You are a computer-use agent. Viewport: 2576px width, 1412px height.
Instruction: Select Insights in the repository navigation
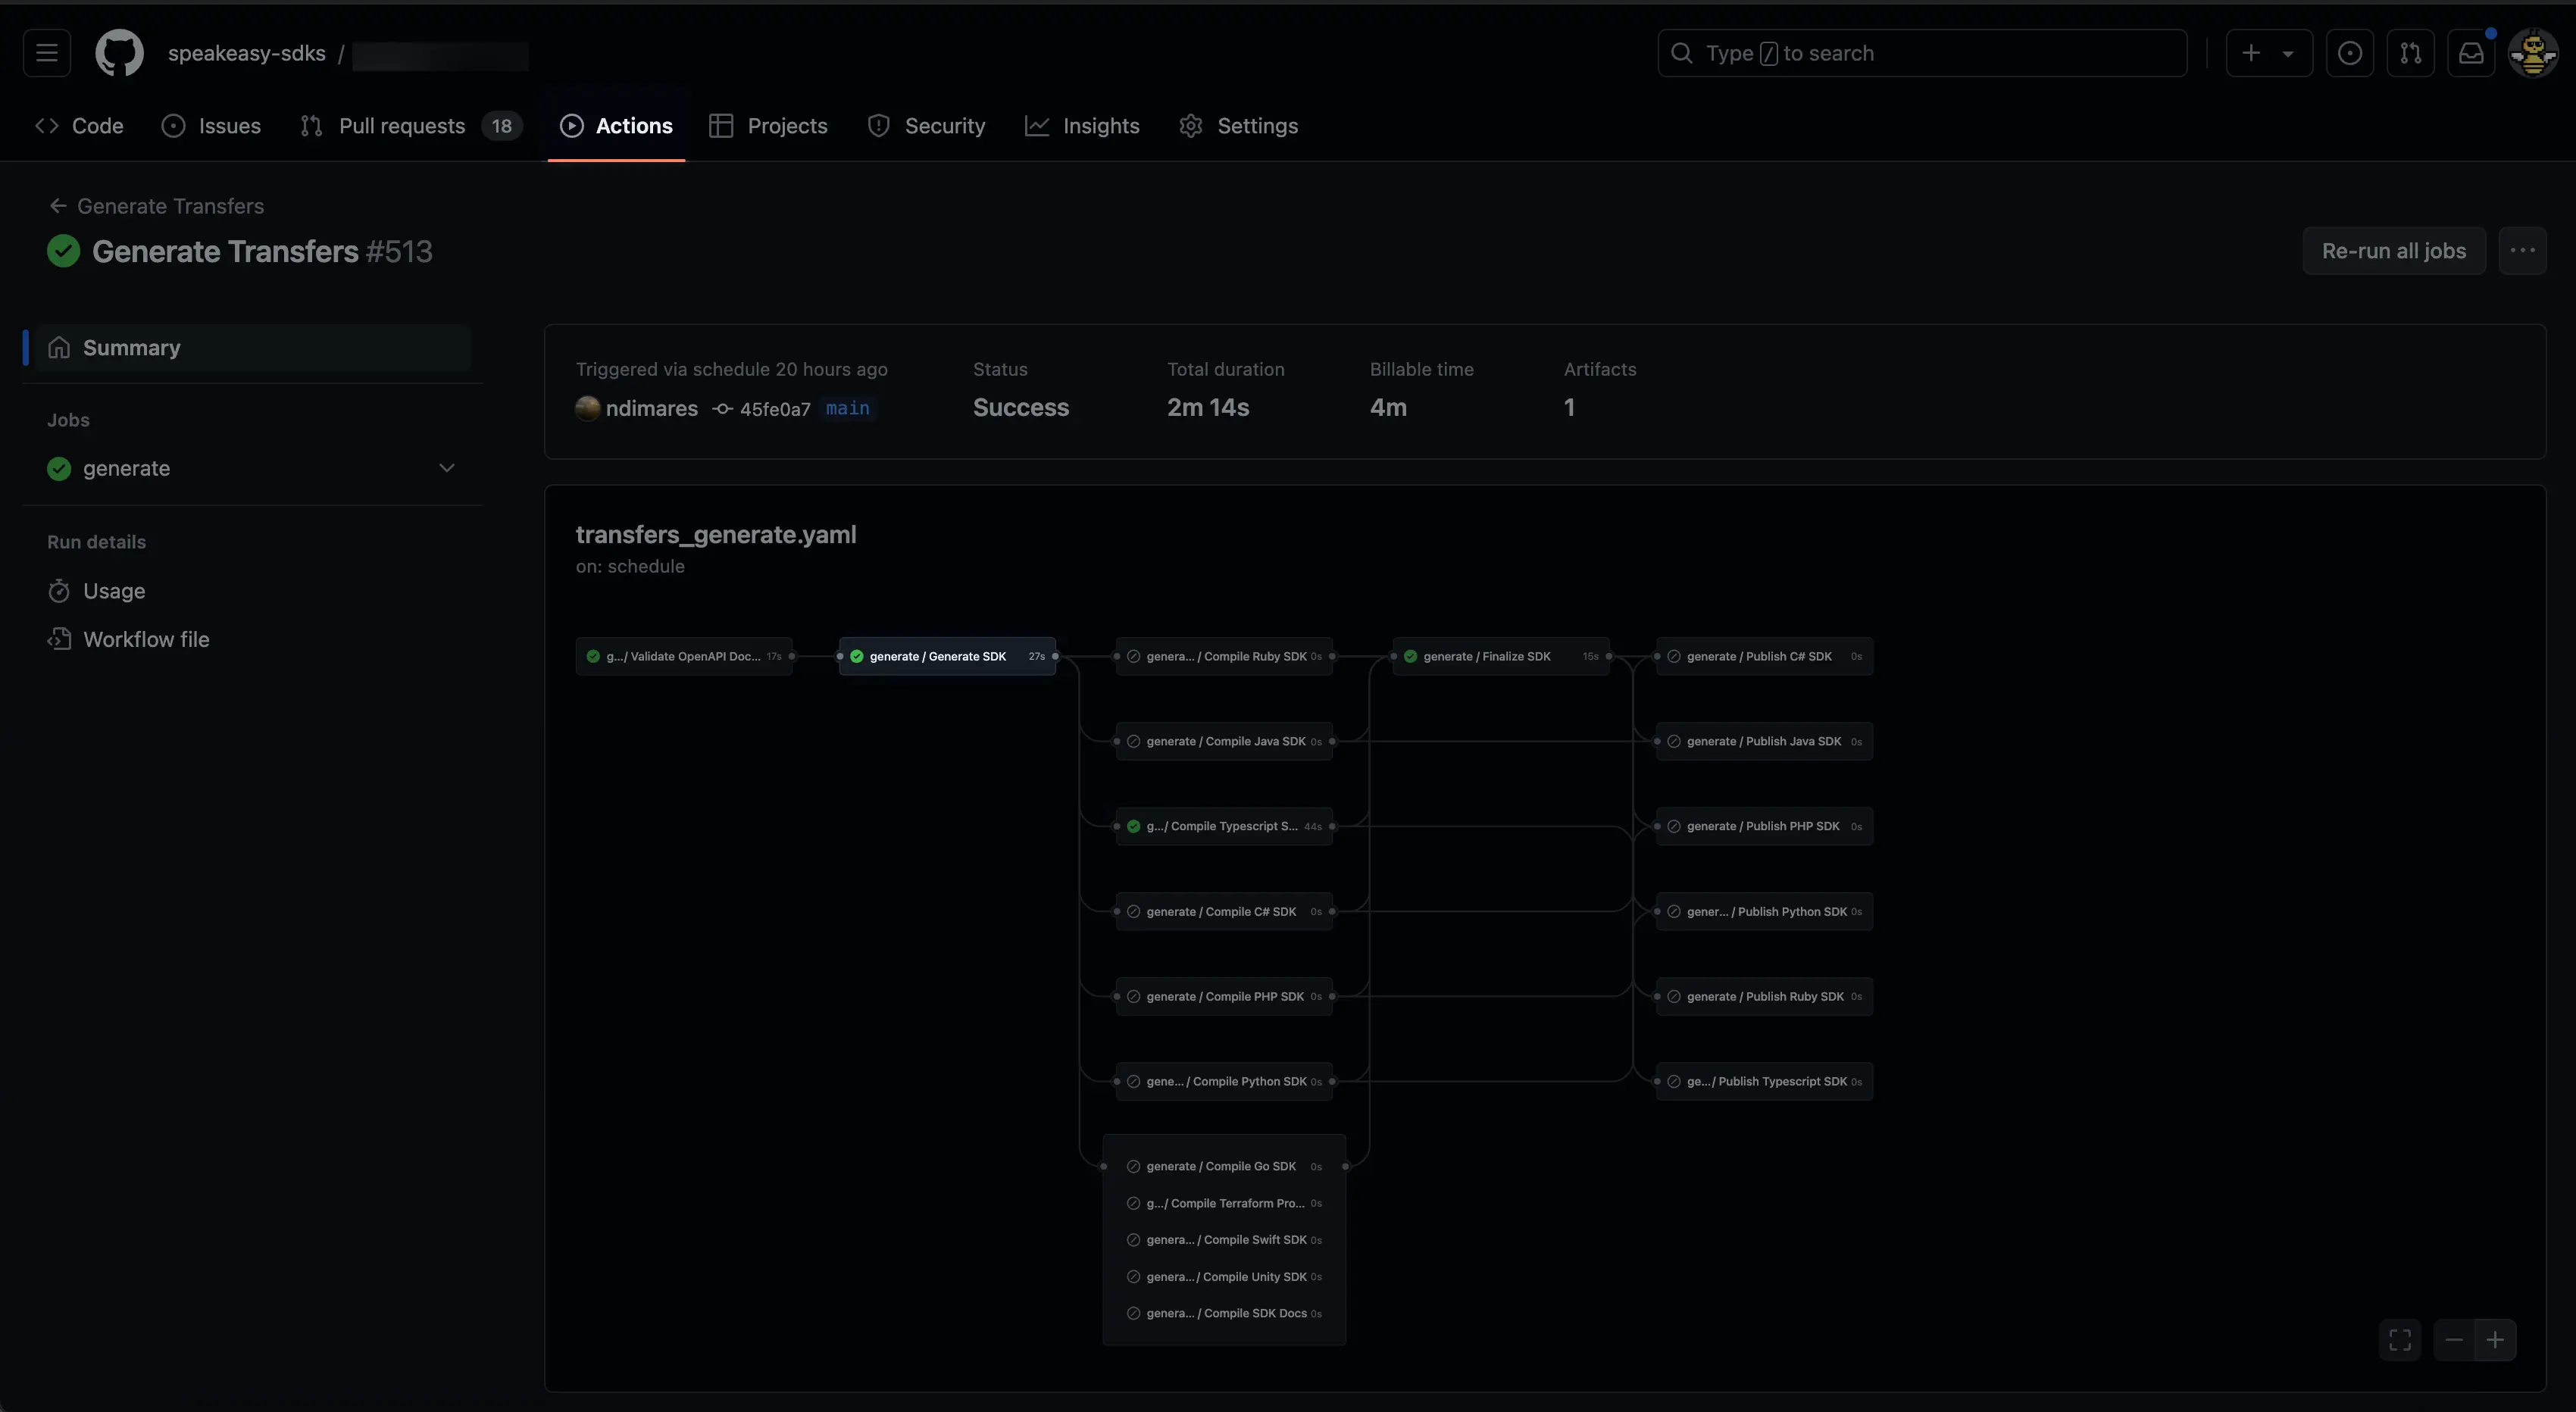coord(1082,125)
